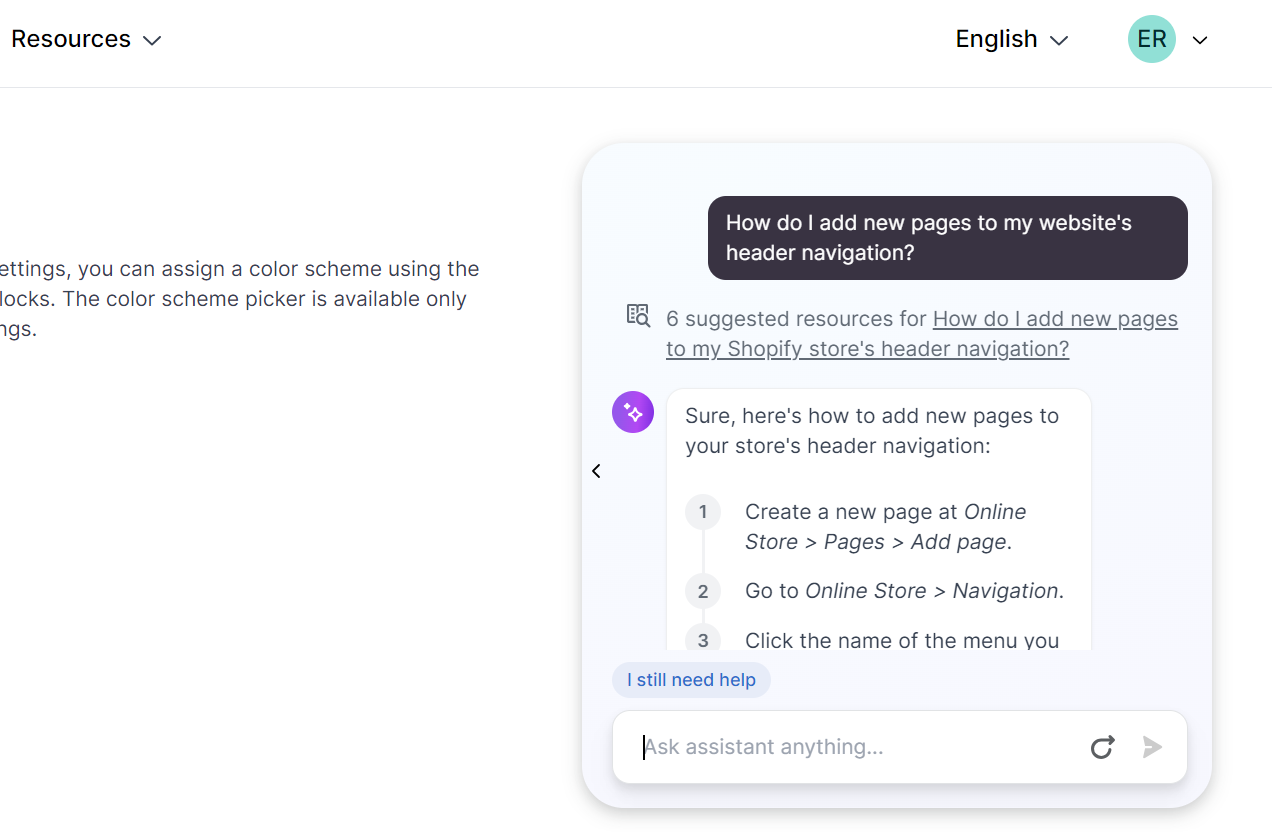The height and width of the screenshot is (832, 1272).
Task: Open the suggested resources question link
Action: 1054,318
